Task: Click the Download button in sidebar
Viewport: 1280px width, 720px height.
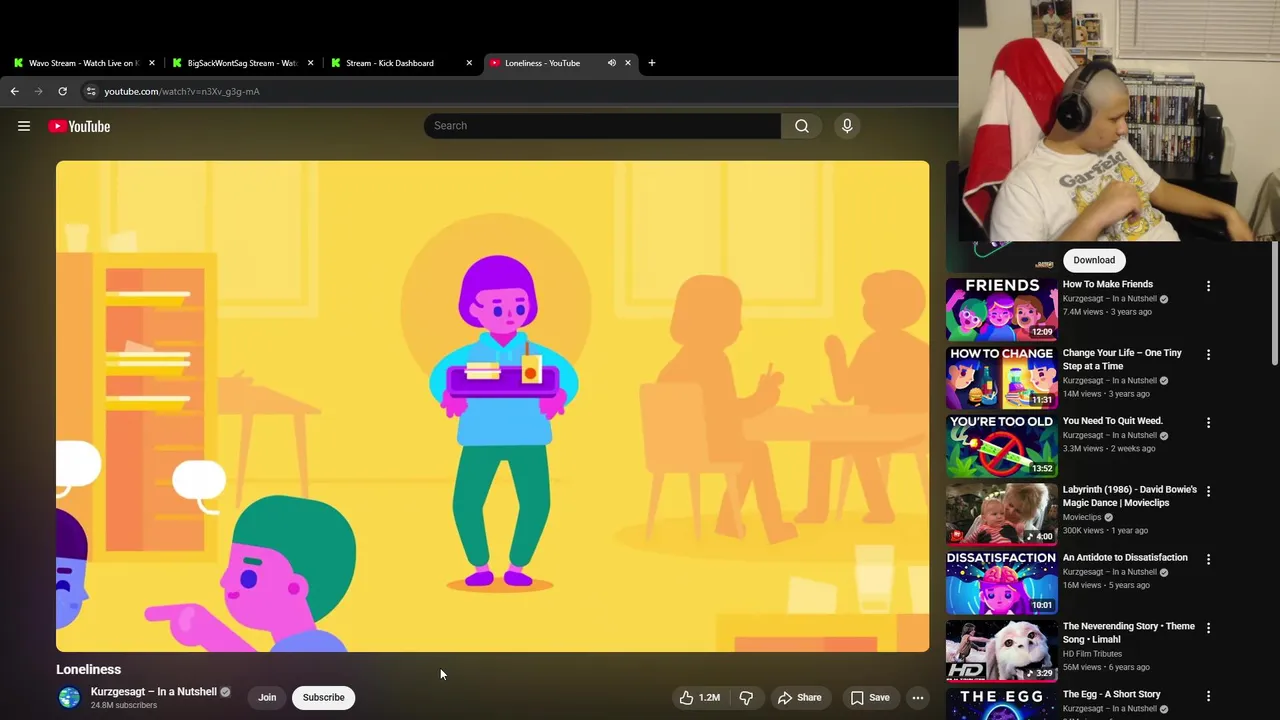Action: (x=1094, y=260)
